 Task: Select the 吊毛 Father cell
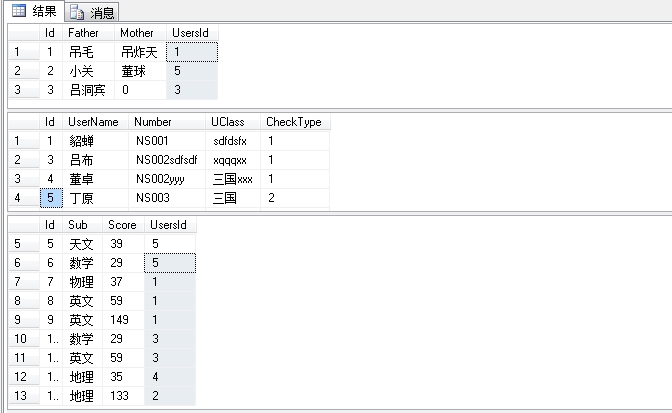tap(88, 52)
